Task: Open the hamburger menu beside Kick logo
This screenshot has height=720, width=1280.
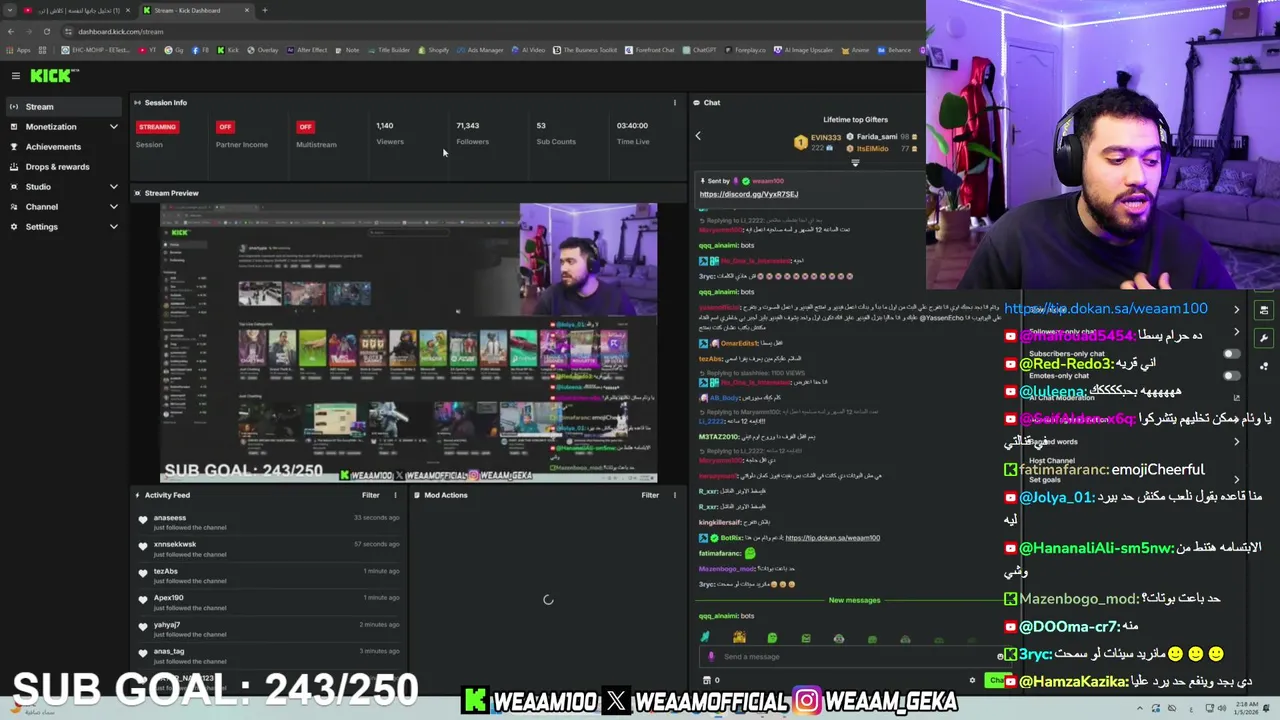Action: pos(15,76)
